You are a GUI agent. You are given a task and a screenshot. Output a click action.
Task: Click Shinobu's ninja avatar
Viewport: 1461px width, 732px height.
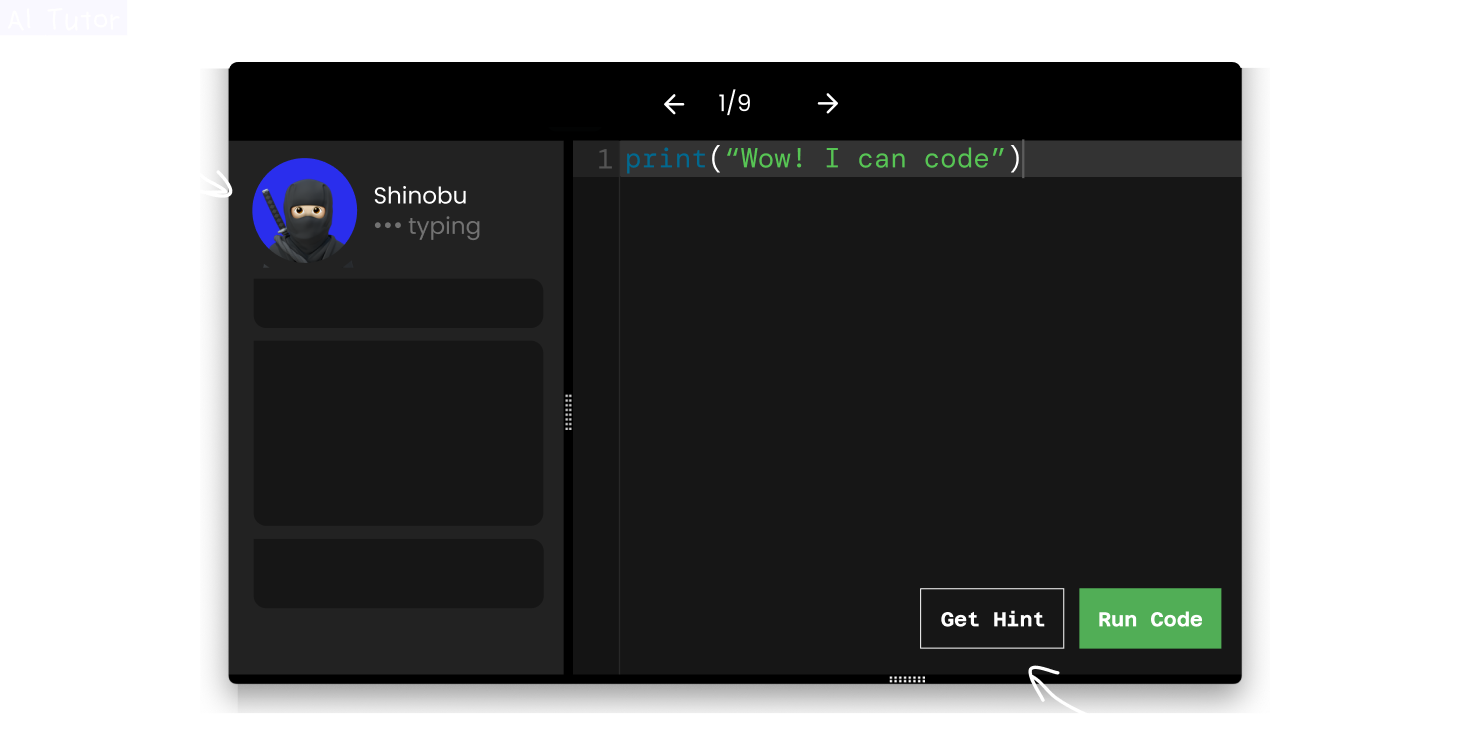305,210
